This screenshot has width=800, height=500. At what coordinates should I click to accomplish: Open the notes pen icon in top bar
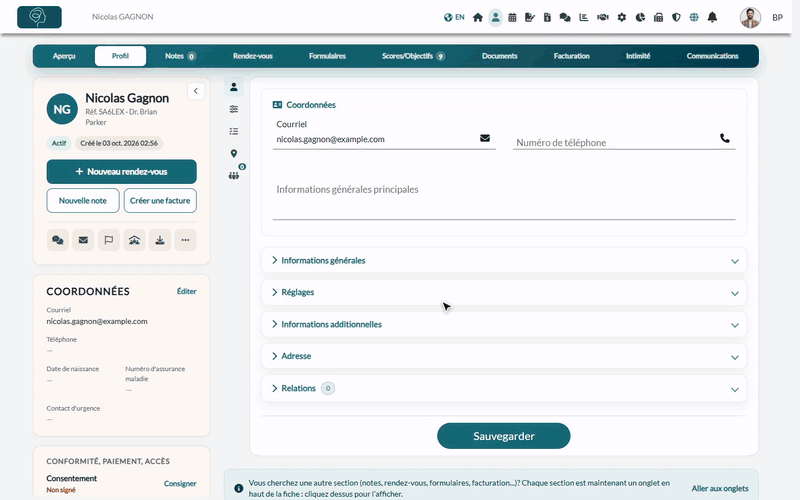pyautogui.click(x=530, y=17)
